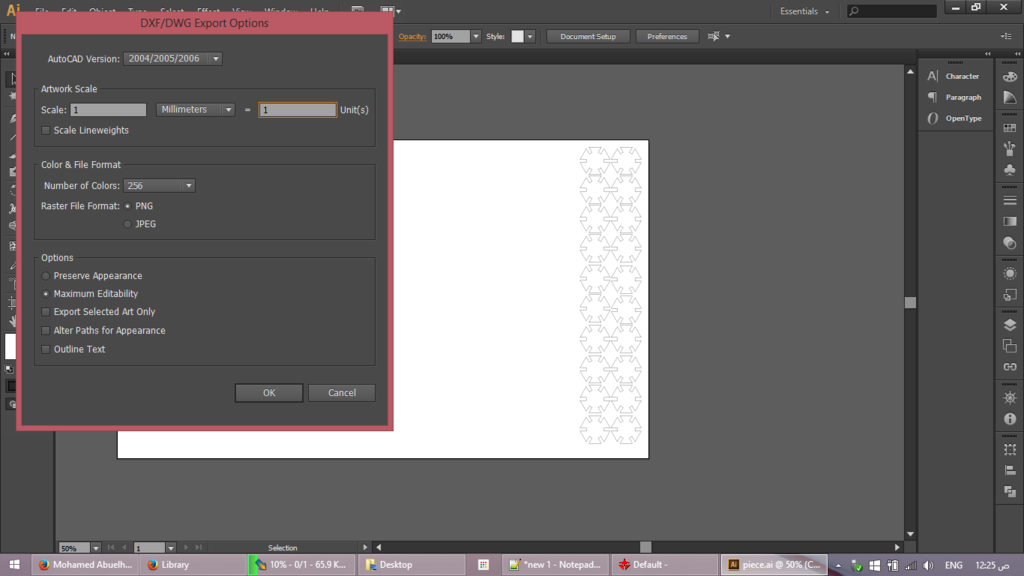Click the Opacity 100% field
1024x576 pixels.
[451, 37]
